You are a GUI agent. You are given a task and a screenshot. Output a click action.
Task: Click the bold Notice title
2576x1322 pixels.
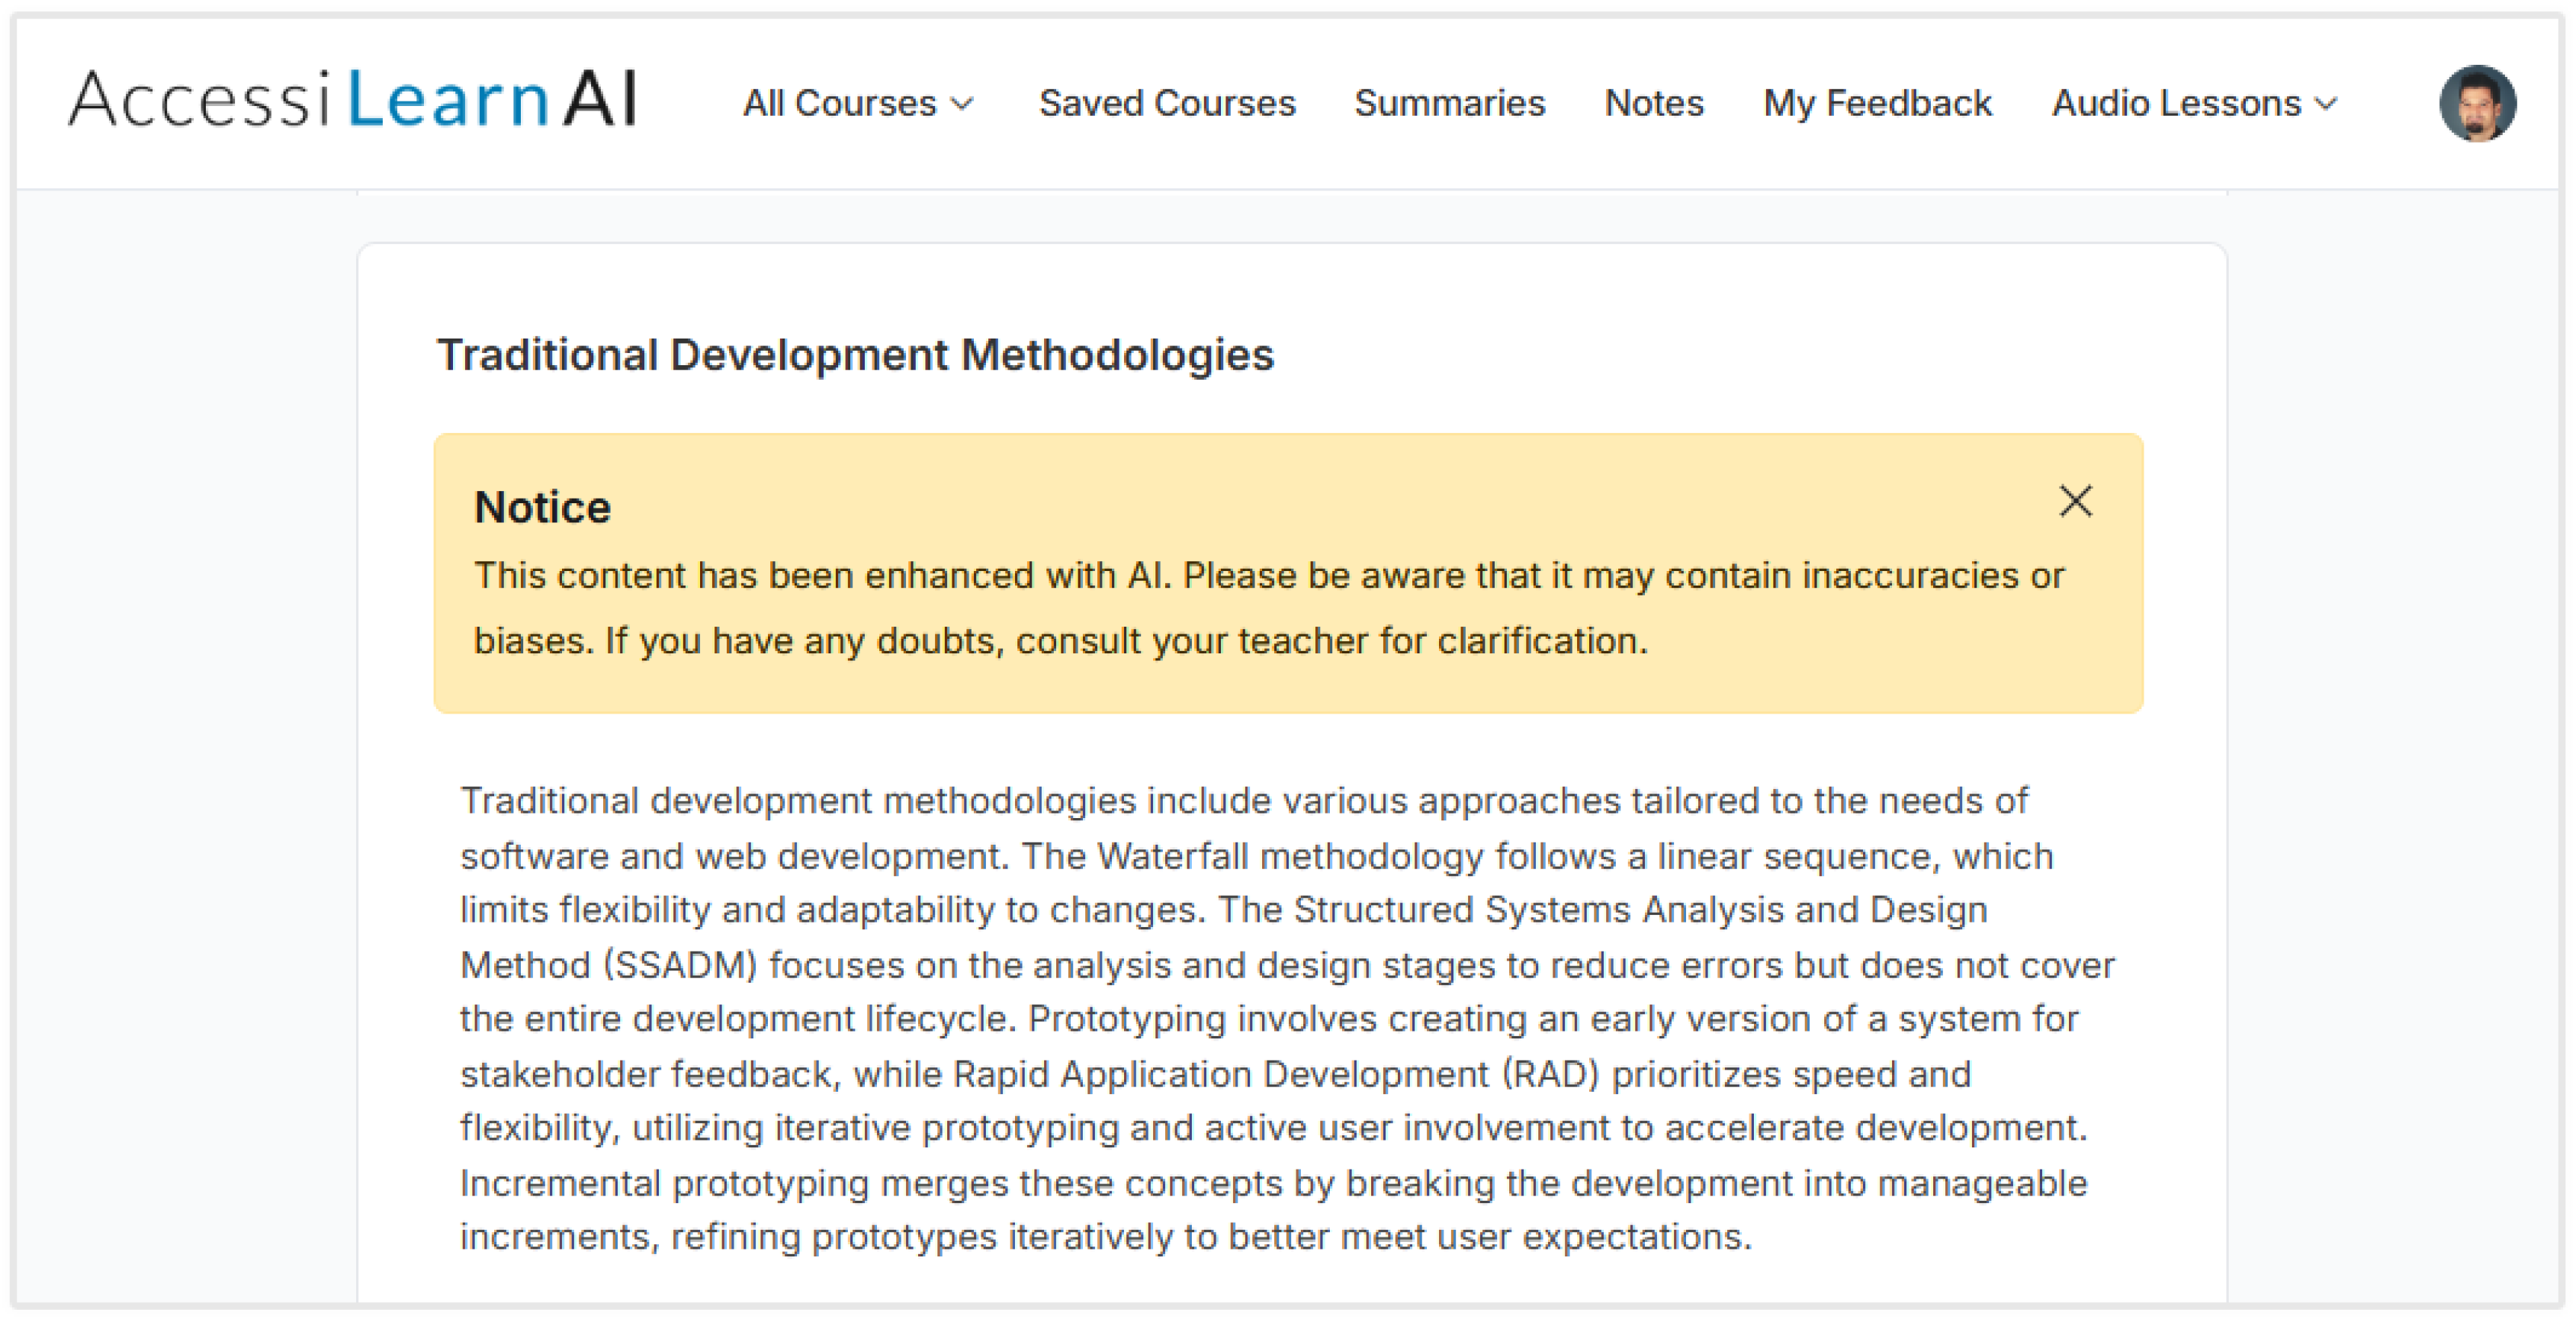coord(542,508)
